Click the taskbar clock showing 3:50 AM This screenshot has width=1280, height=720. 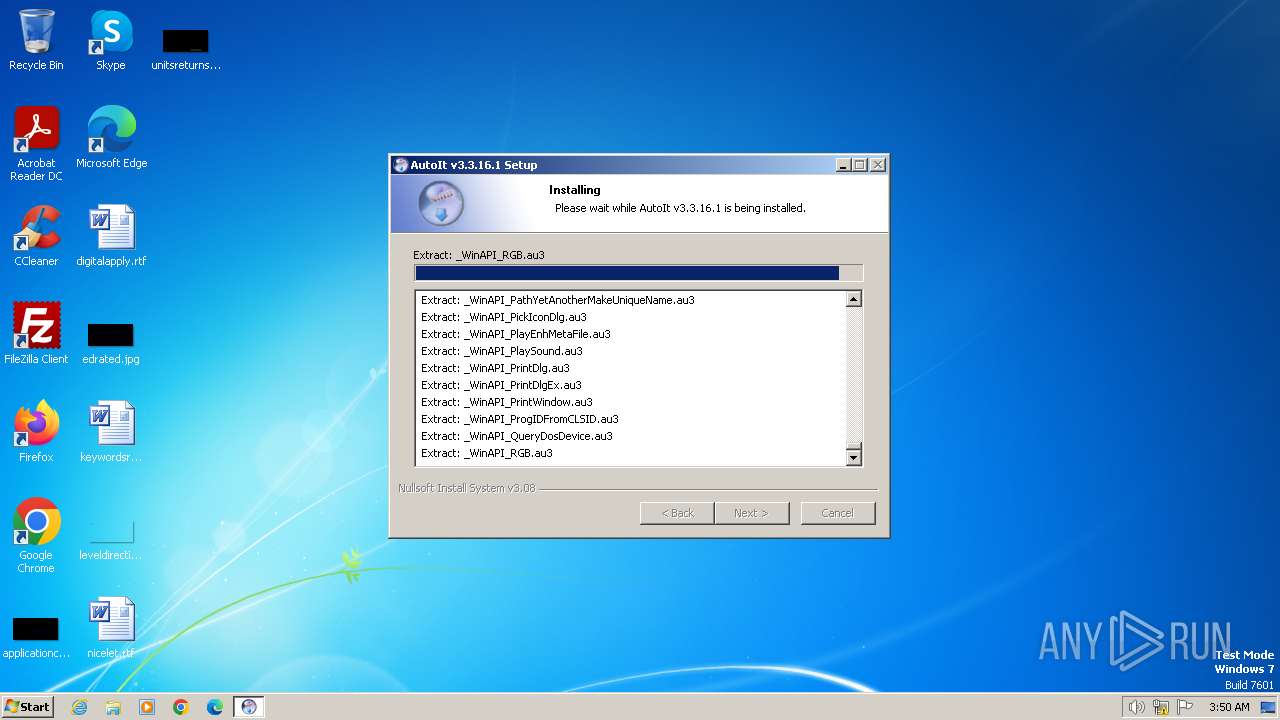[1229, 707]
